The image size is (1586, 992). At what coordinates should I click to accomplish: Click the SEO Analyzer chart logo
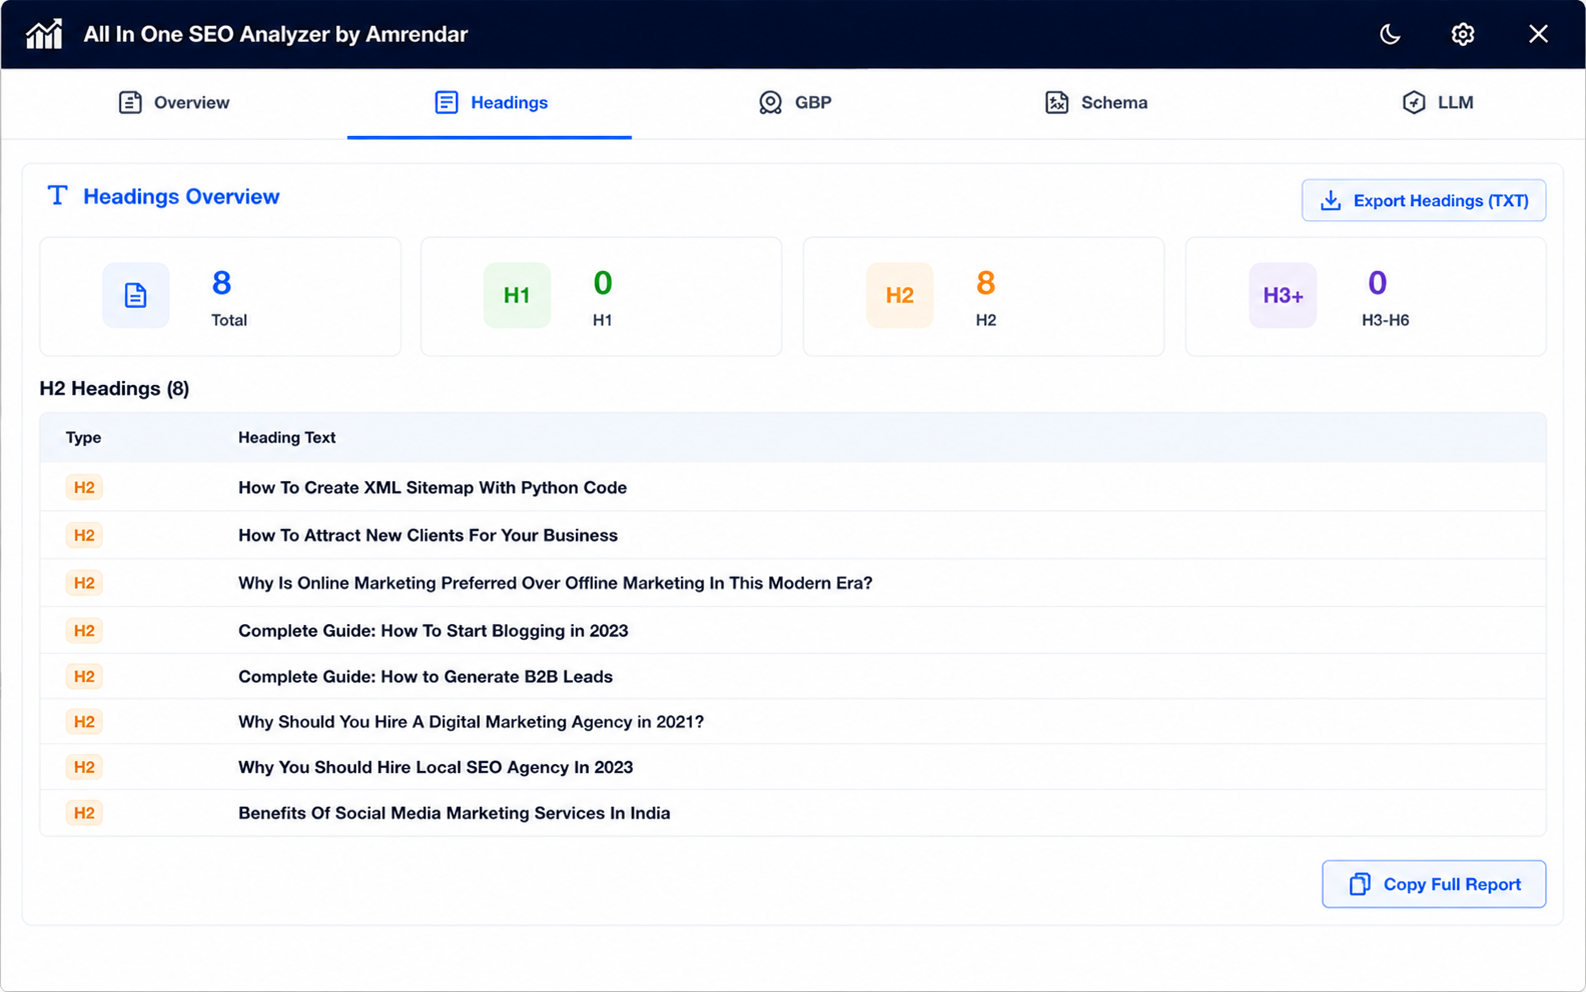point(44,34)
